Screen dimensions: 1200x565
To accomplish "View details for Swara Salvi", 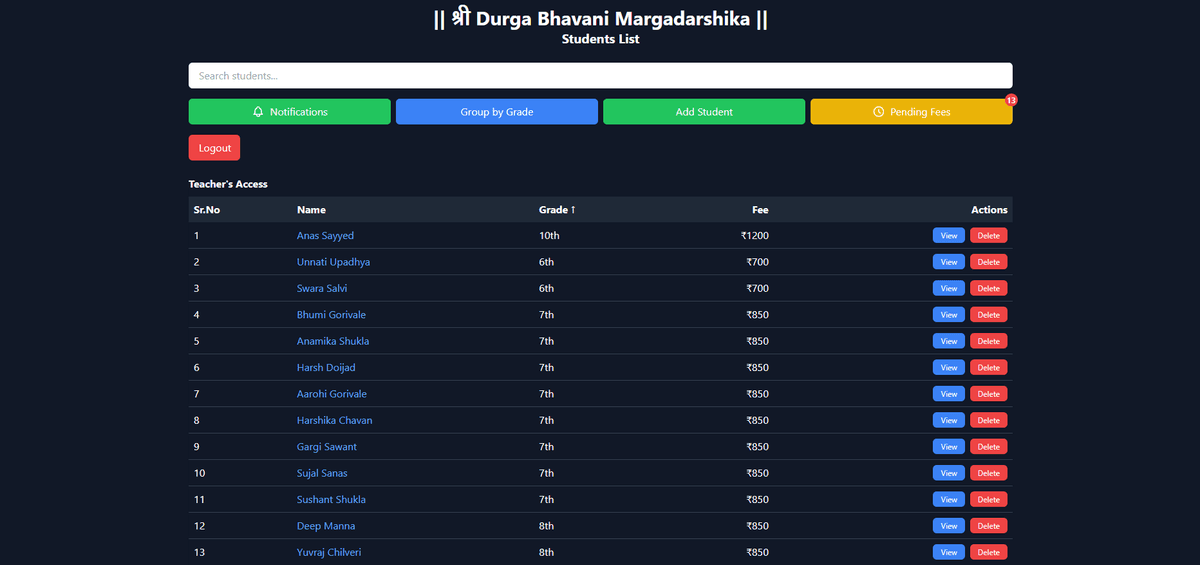I will coord(948,288).
